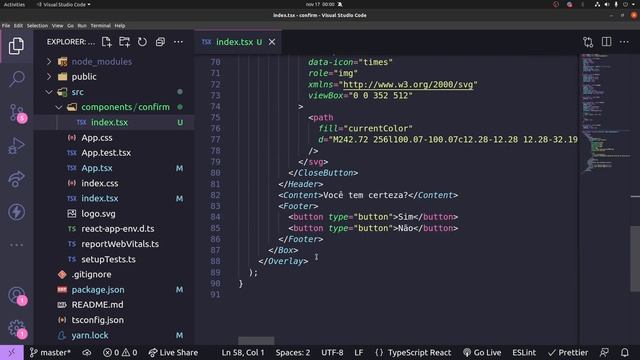The height and width of the screenshot is (360, 640).
Task: Open editor more actions ellipsis
Action: (x=624, y=42)
